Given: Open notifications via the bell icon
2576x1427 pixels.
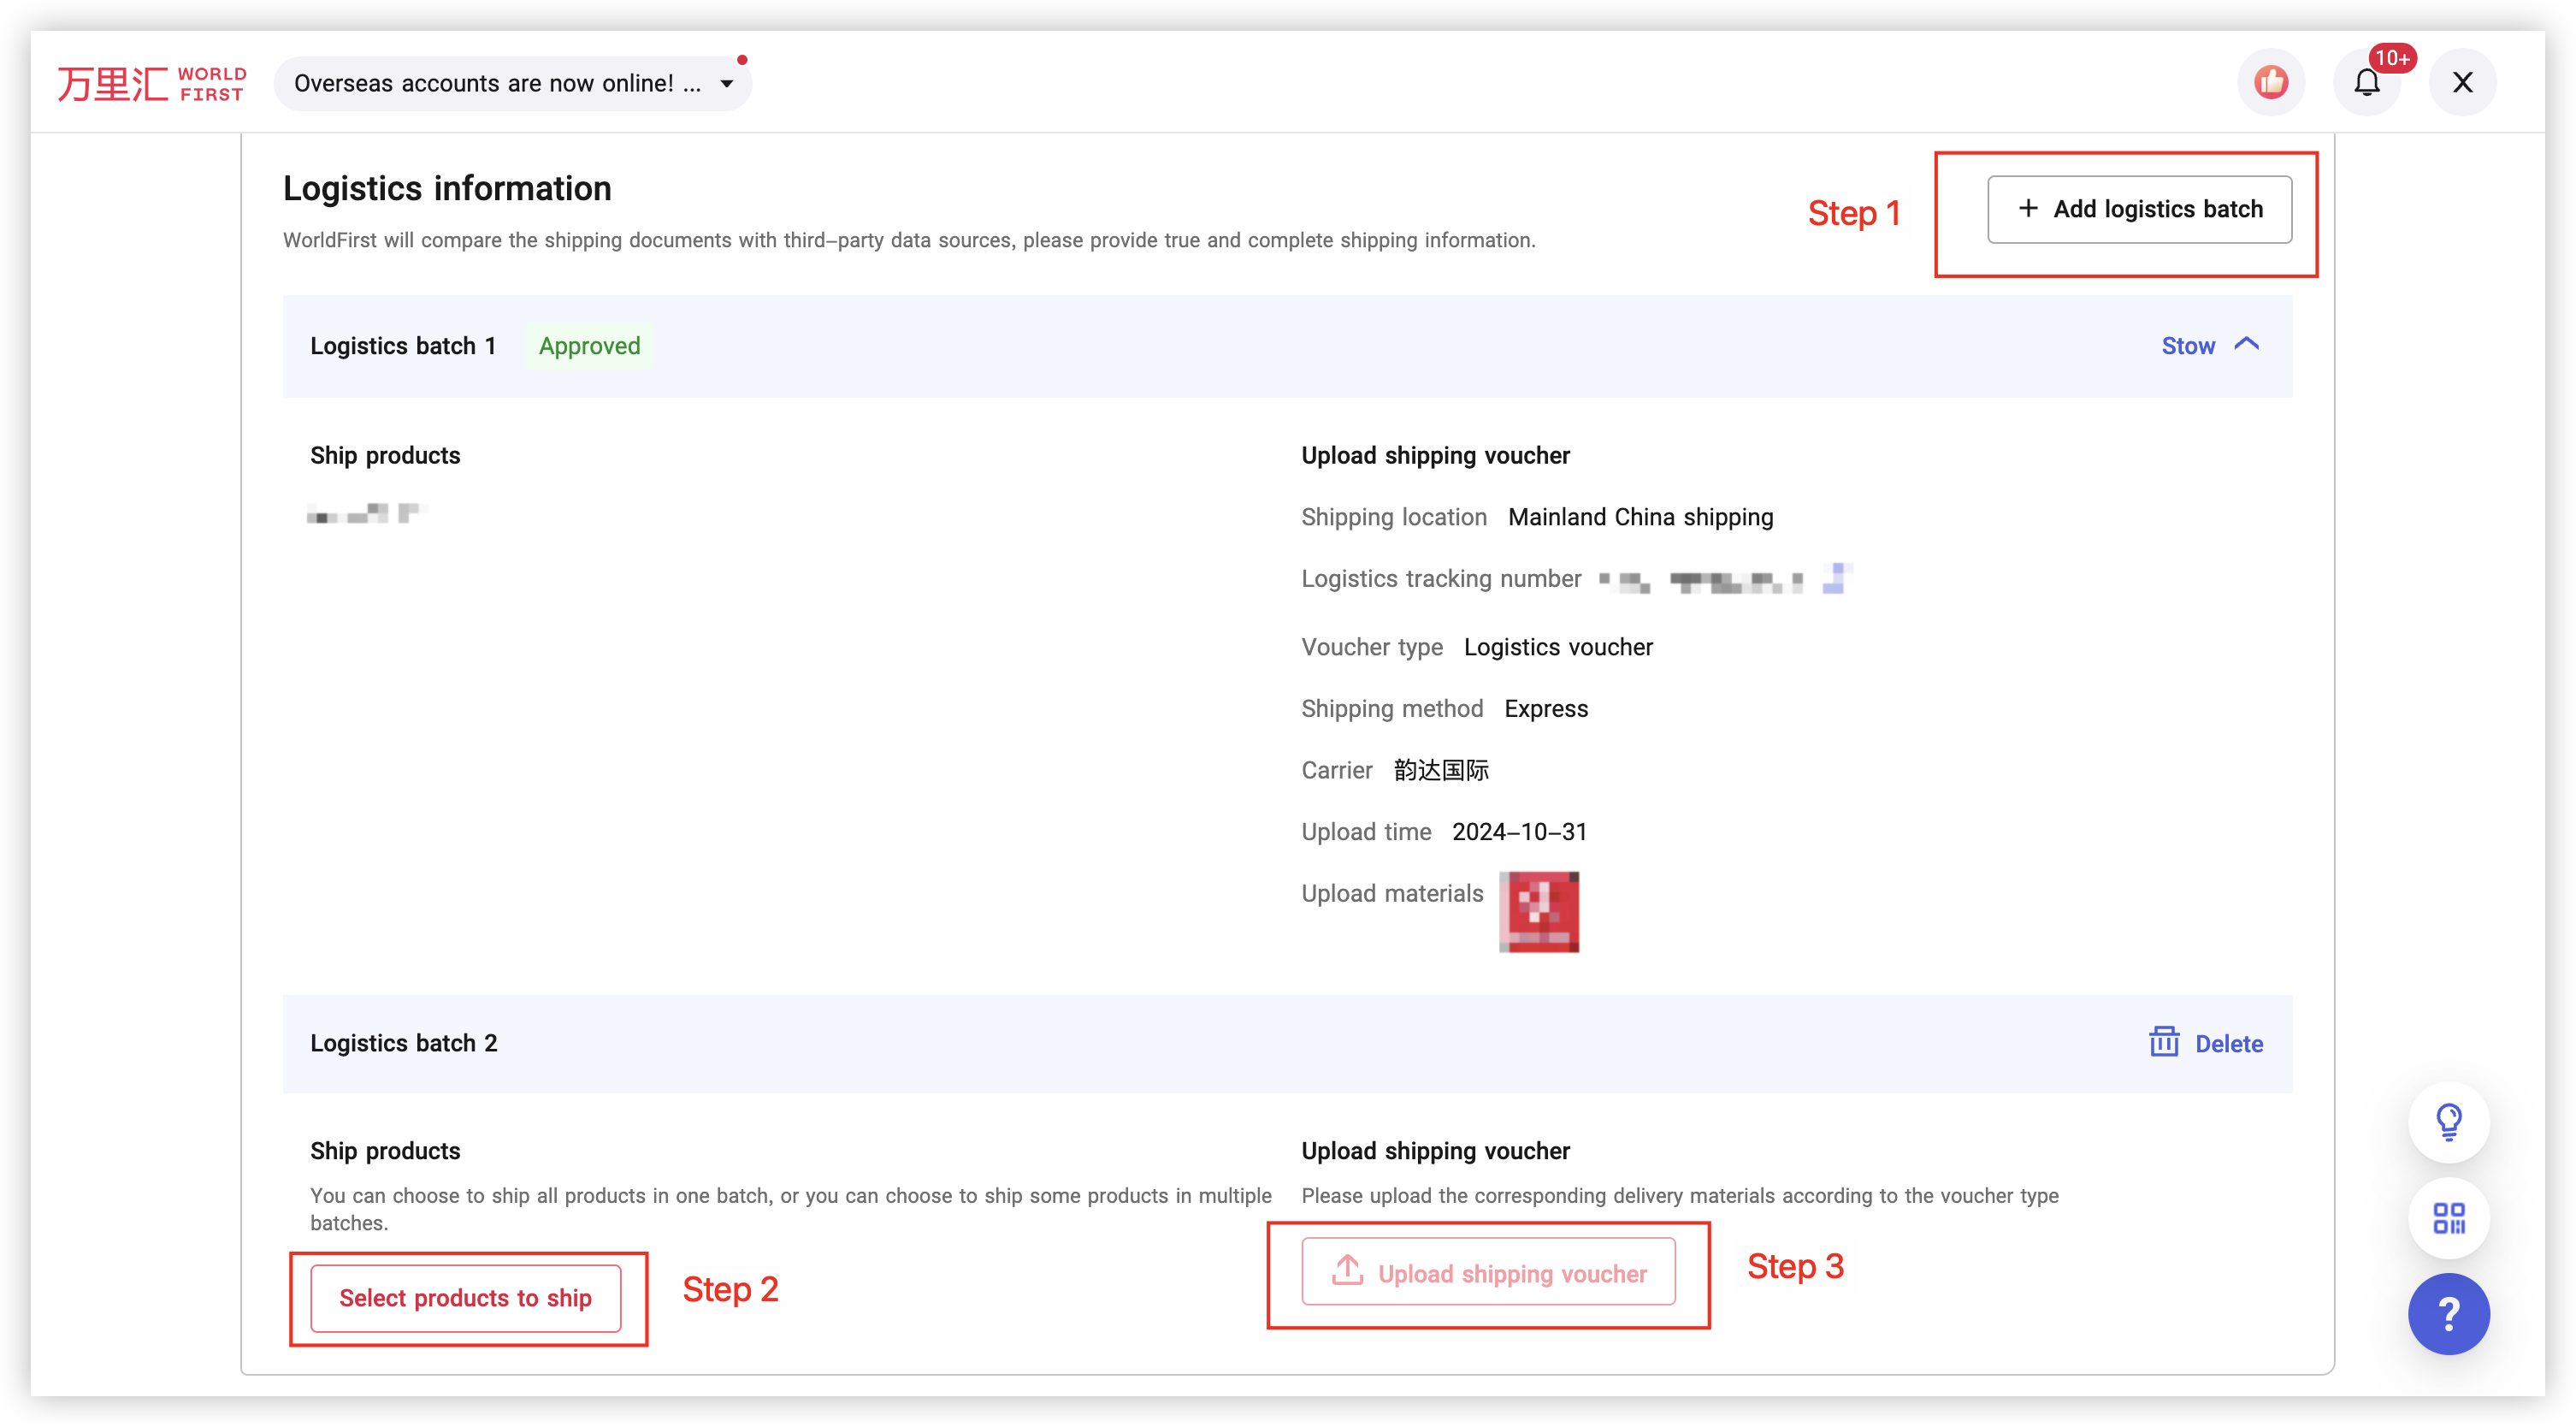Looking at the screenshot, I should (2366, 82).
